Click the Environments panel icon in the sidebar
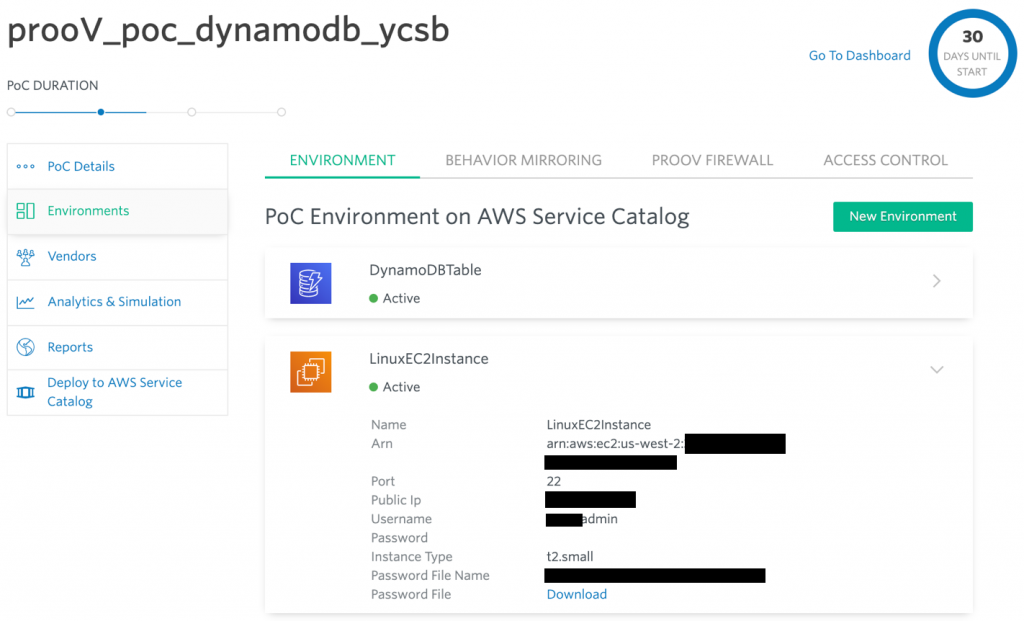This screenshot has width=1024, height=621. (25, 211)
